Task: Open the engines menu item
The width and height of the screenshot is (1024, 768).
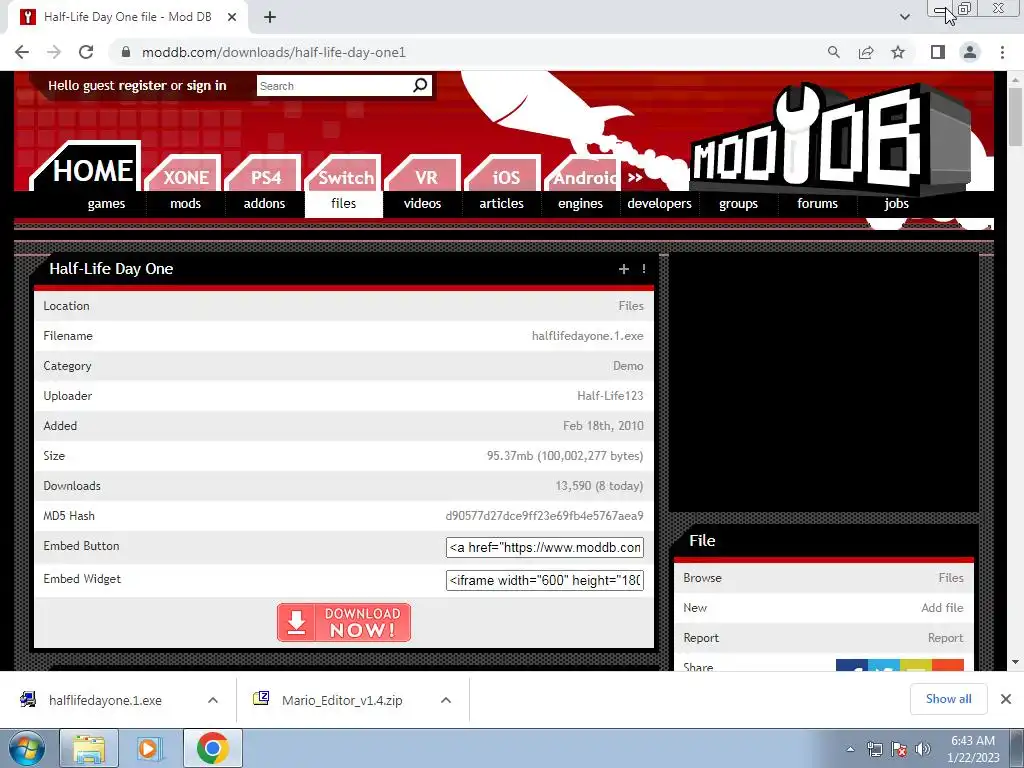Action: coord(581,204)
